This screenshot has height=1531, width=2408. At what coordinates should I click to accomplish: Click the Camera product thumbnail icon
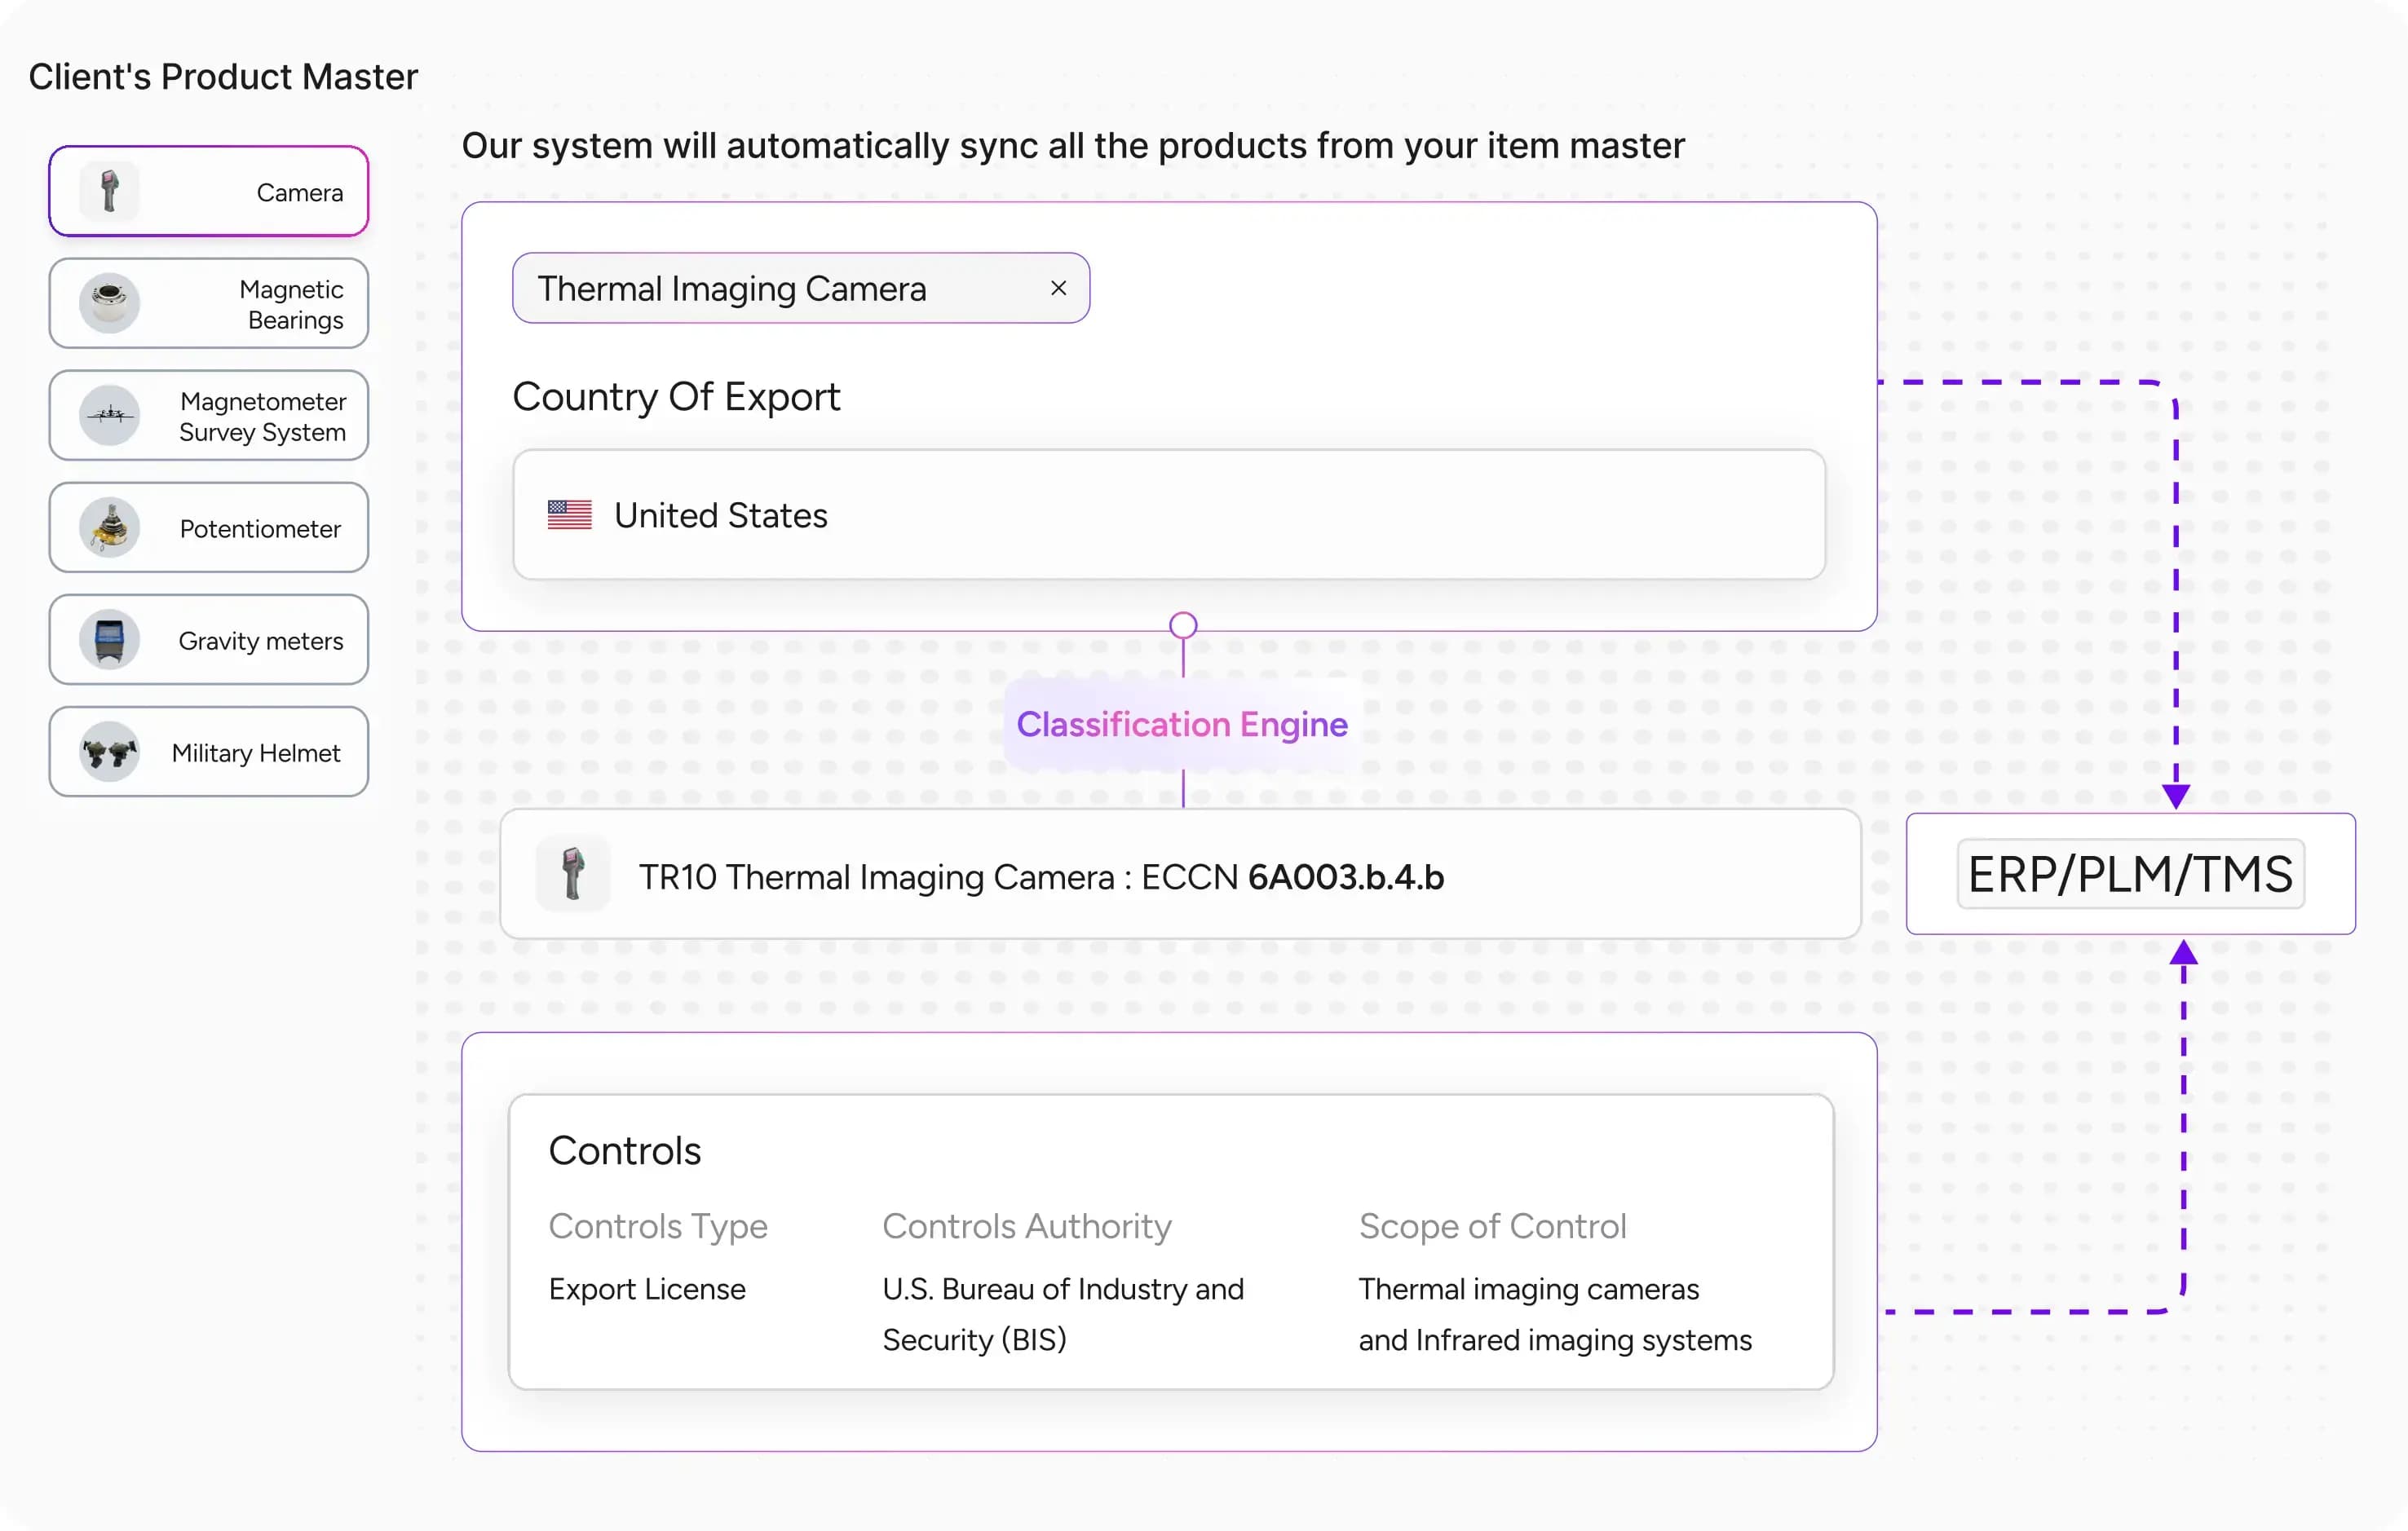pyautogui.click(x=109, y=191)
